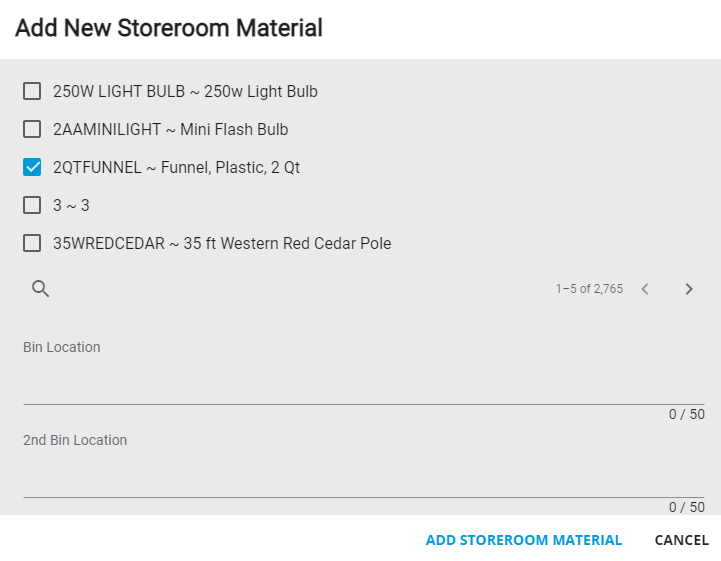Click the Bin Location 0 / 50 counter
The image size is (721, 561).
tap(687, 414)
